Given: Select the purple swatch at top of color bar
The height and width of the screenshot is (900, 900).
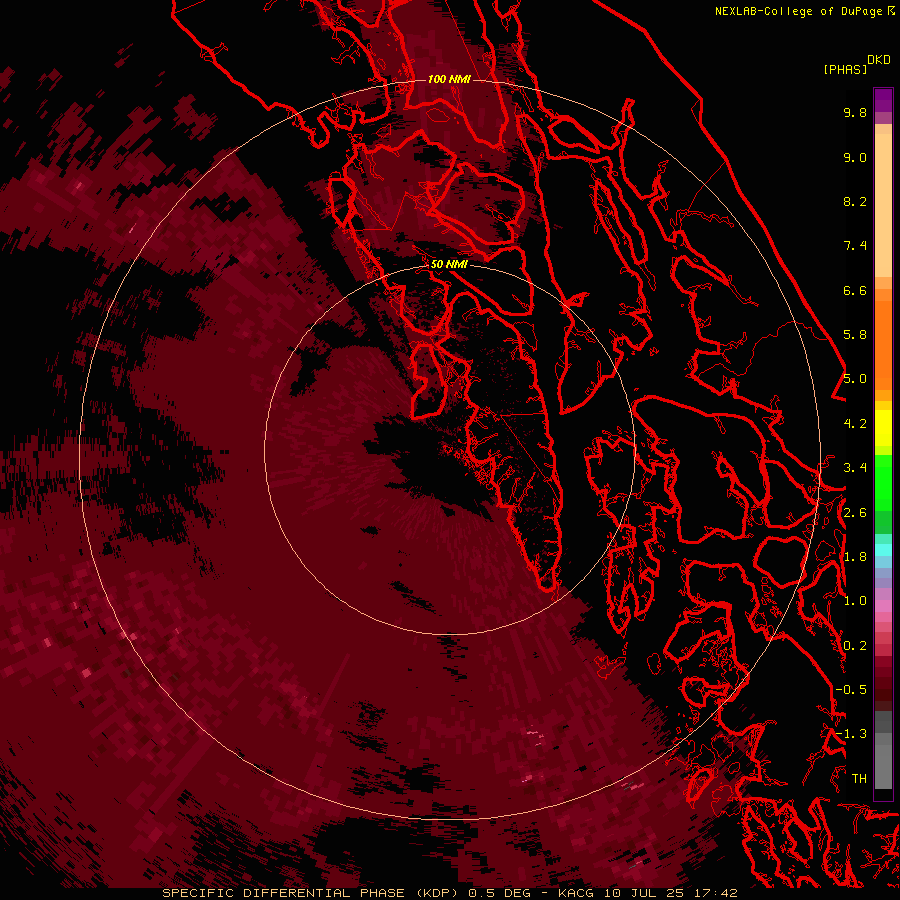Looking at the screenshot, I should pyautogui.click(x=883, y=100).
